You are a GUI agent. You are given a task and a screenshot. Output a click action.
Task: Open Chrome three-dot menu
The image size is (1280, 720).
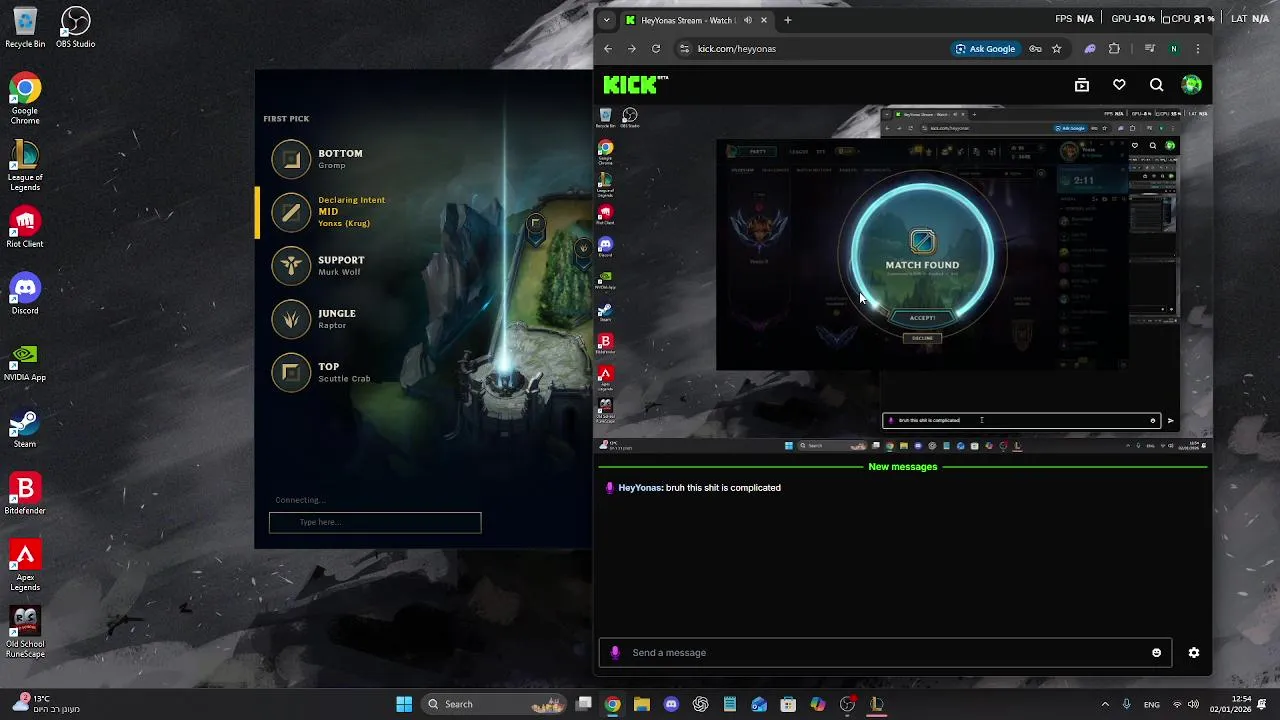1198,48
